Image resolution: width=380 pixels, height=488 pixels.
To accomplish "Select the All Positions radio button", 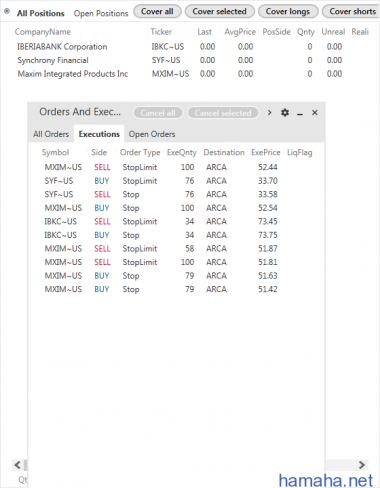I will coord(7,11).
